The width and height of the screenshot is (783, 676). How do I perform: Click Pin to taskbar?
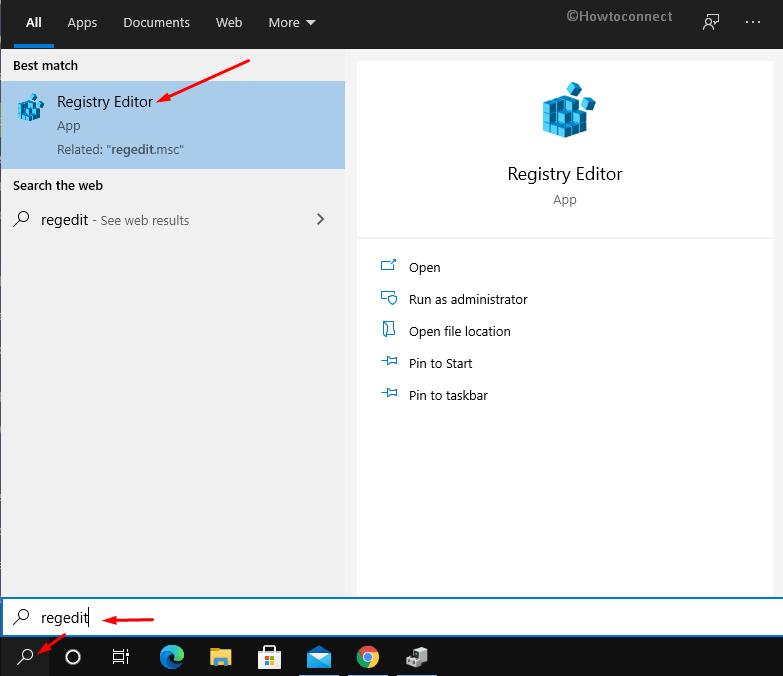(x=448, y=395)
